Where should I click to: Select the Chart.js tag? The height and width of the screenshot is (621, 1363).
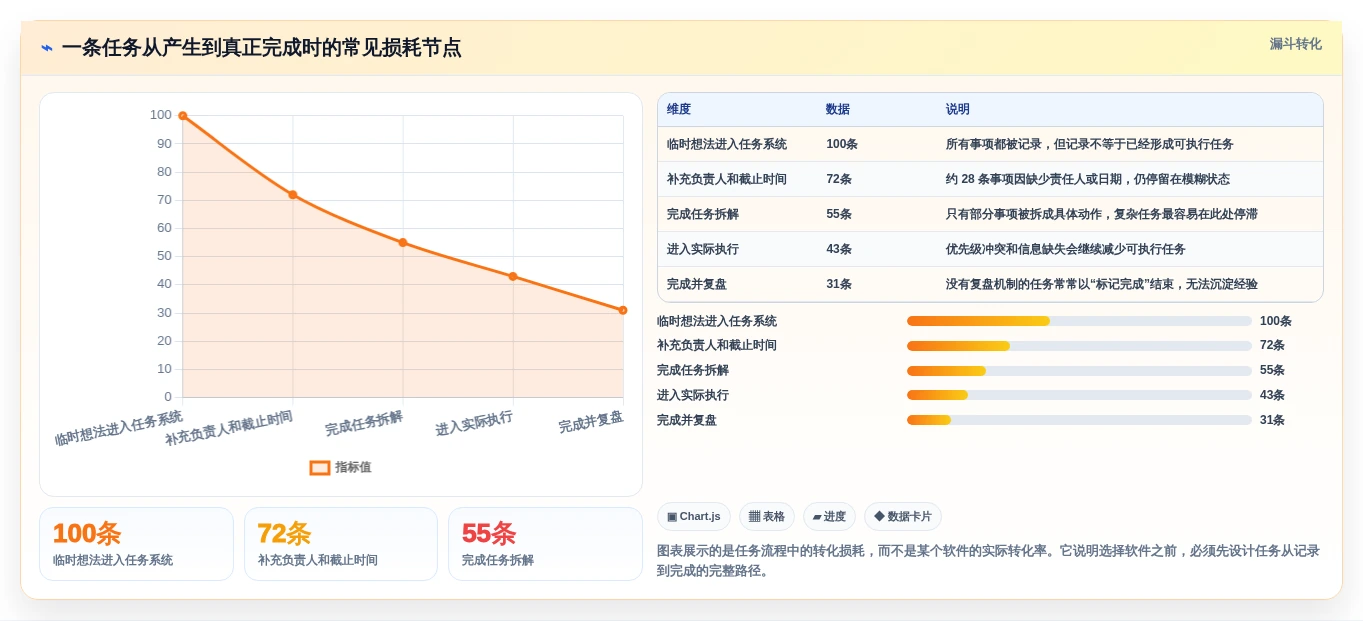tap(694, 517)
